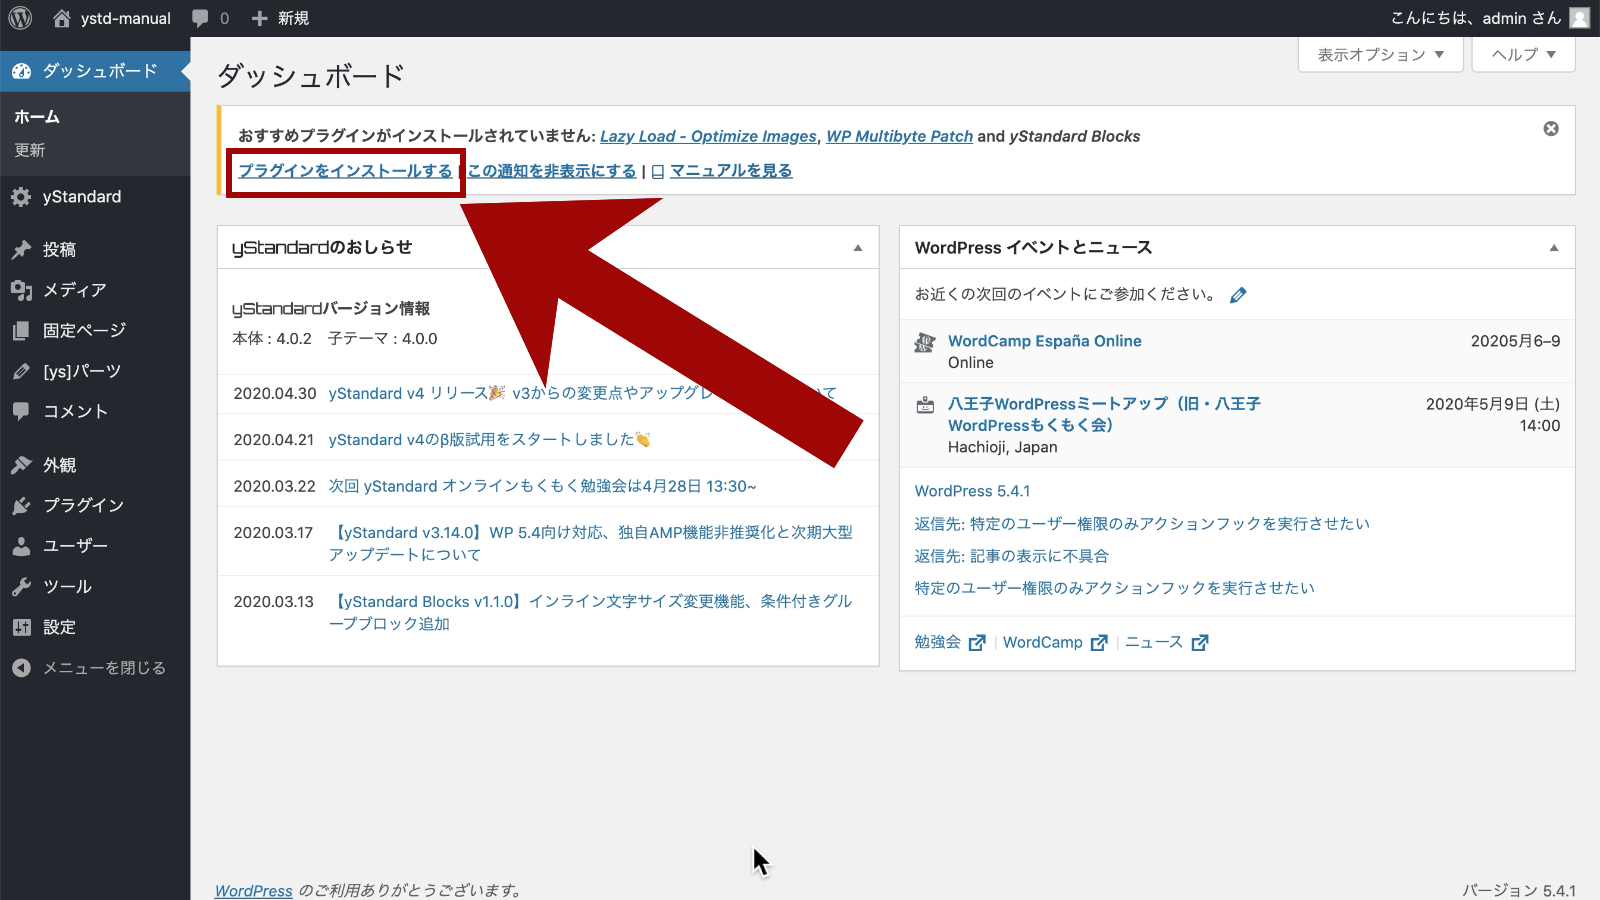Screen dimensions: 1600x900
Task: Open 特定のユーザー権限のみアクションフック link without 返信先
Action: [1115, 588]
